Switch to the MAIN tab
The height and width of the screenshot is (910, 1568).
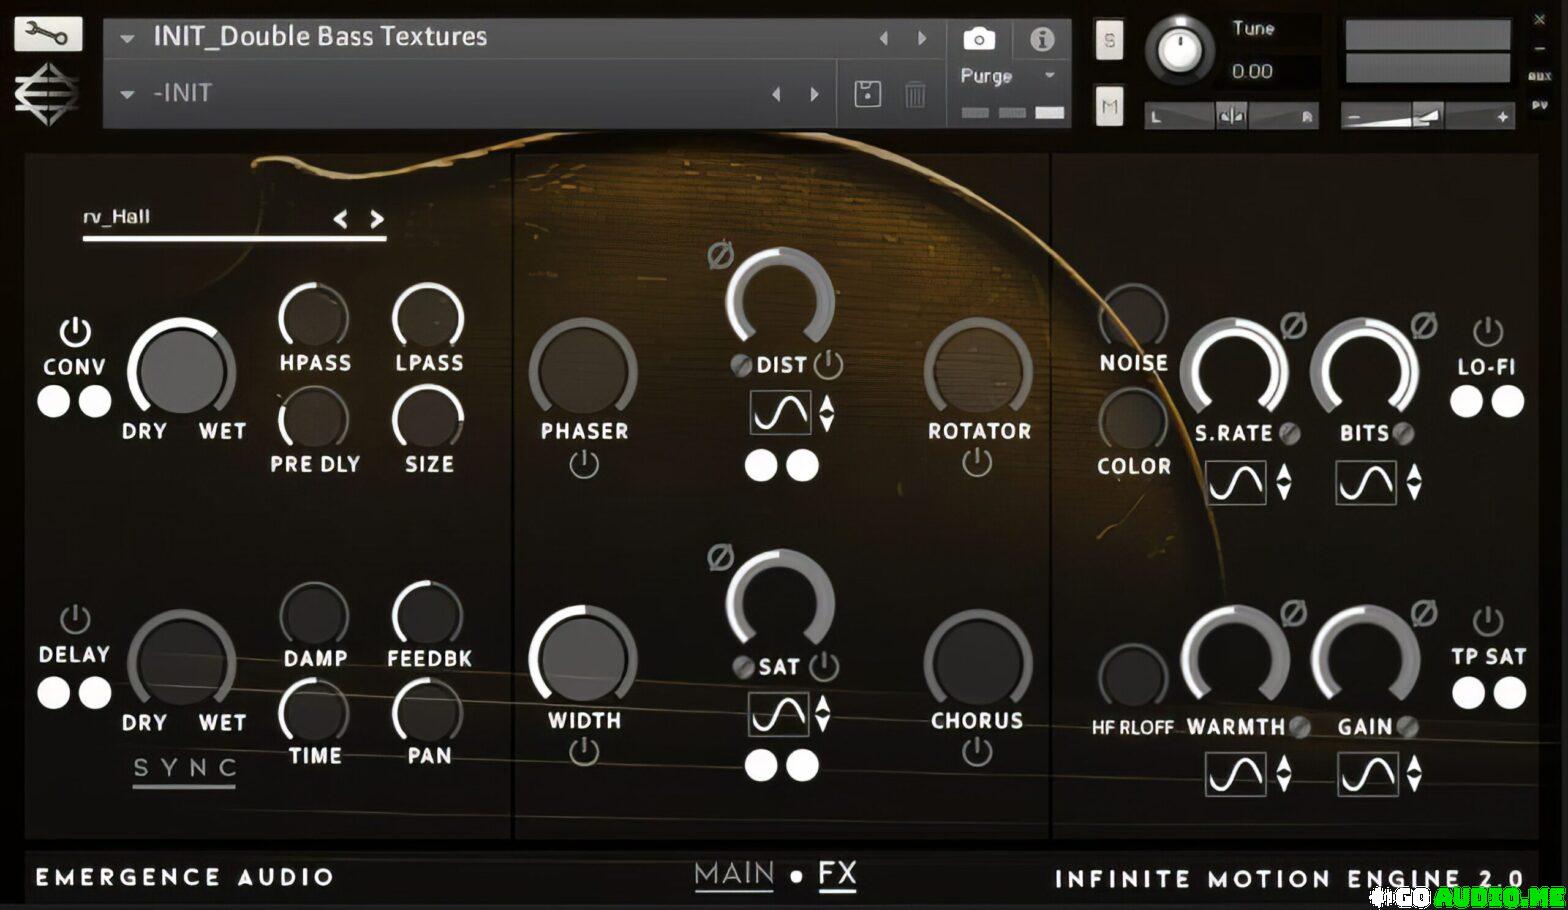click(x=734, y=875)
